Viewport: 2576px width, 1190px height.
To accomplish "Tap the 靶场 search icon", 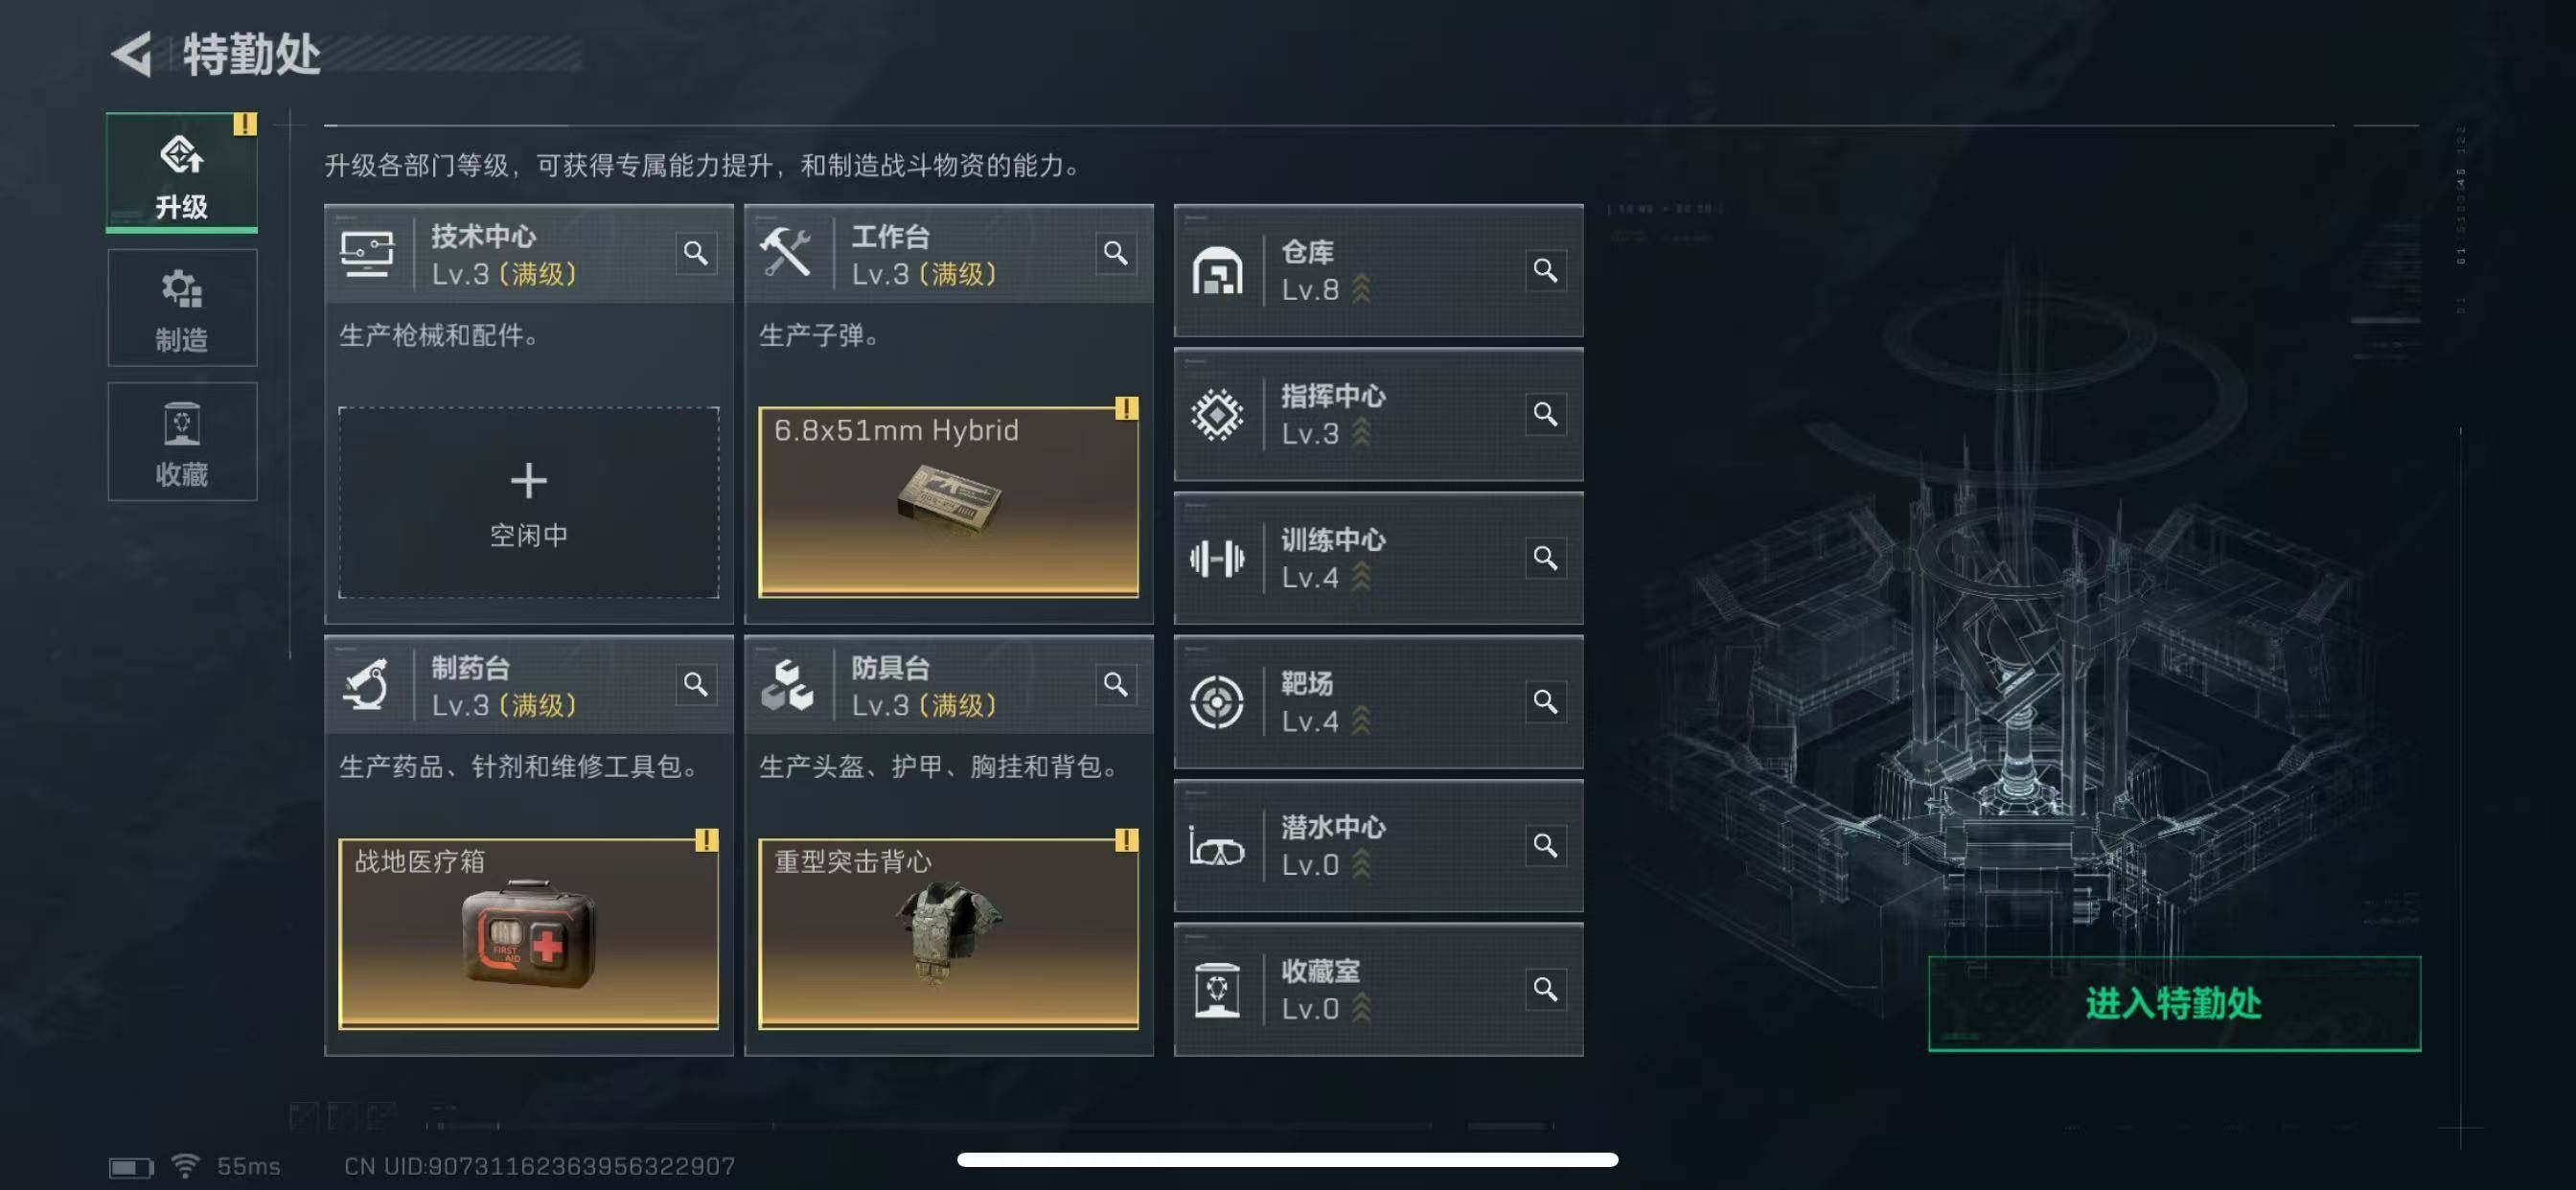I will point(1545,701).
